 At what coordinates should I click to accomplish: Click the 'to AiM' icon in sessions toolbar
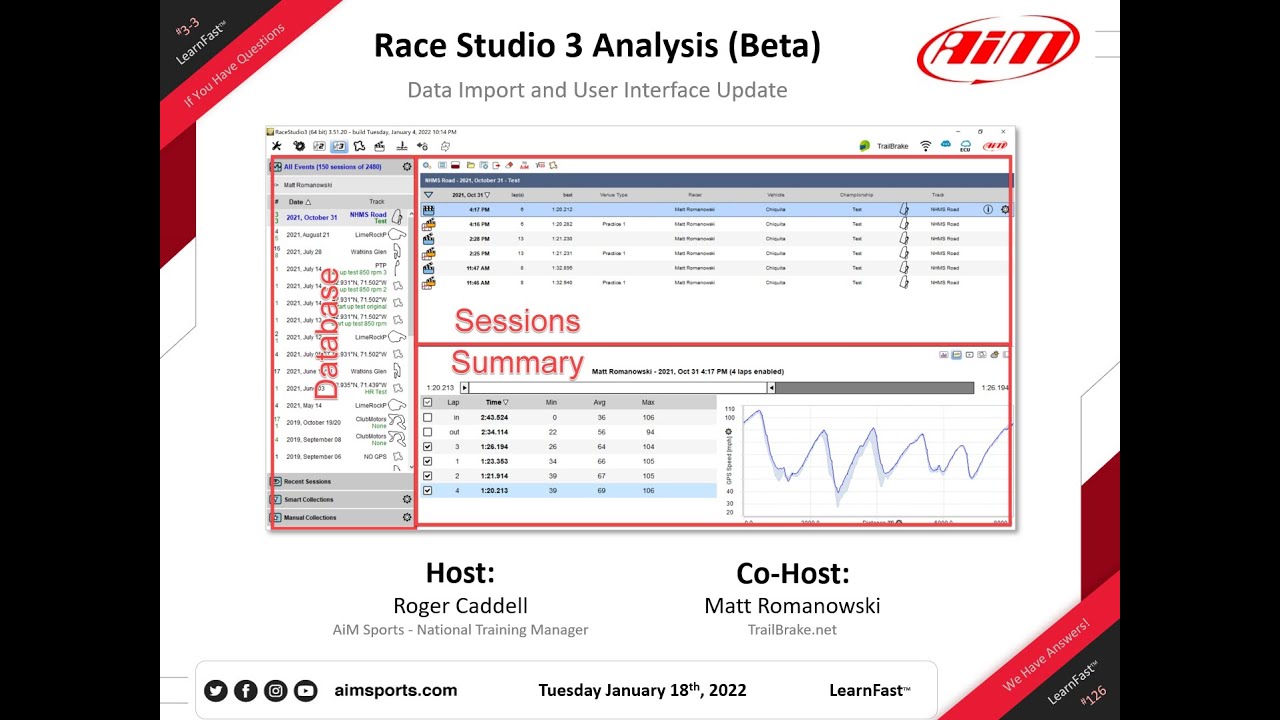pyautogui.click(x=524, y=165)
